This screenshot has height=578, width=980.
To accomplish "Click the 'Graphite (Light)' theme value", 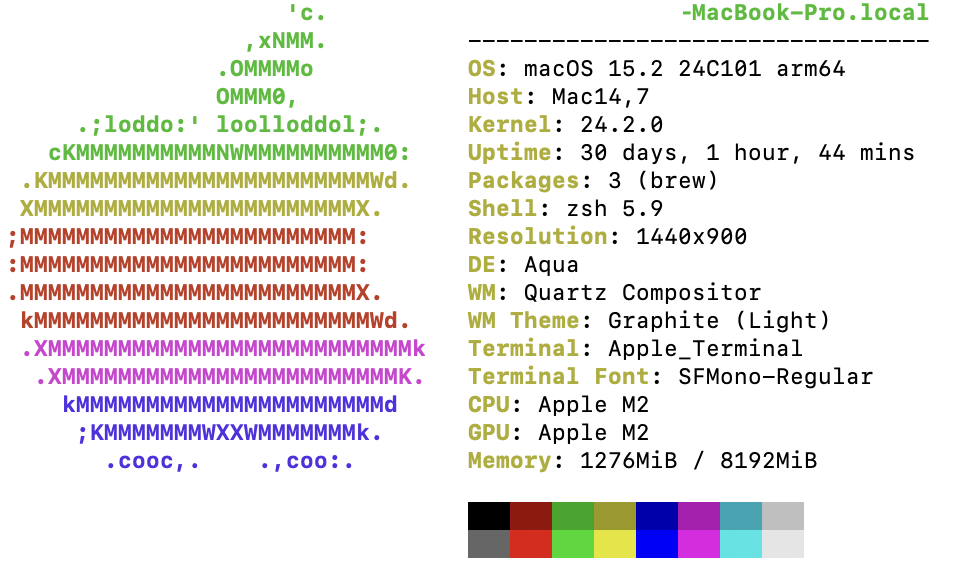I will click(x=719, y=321).
